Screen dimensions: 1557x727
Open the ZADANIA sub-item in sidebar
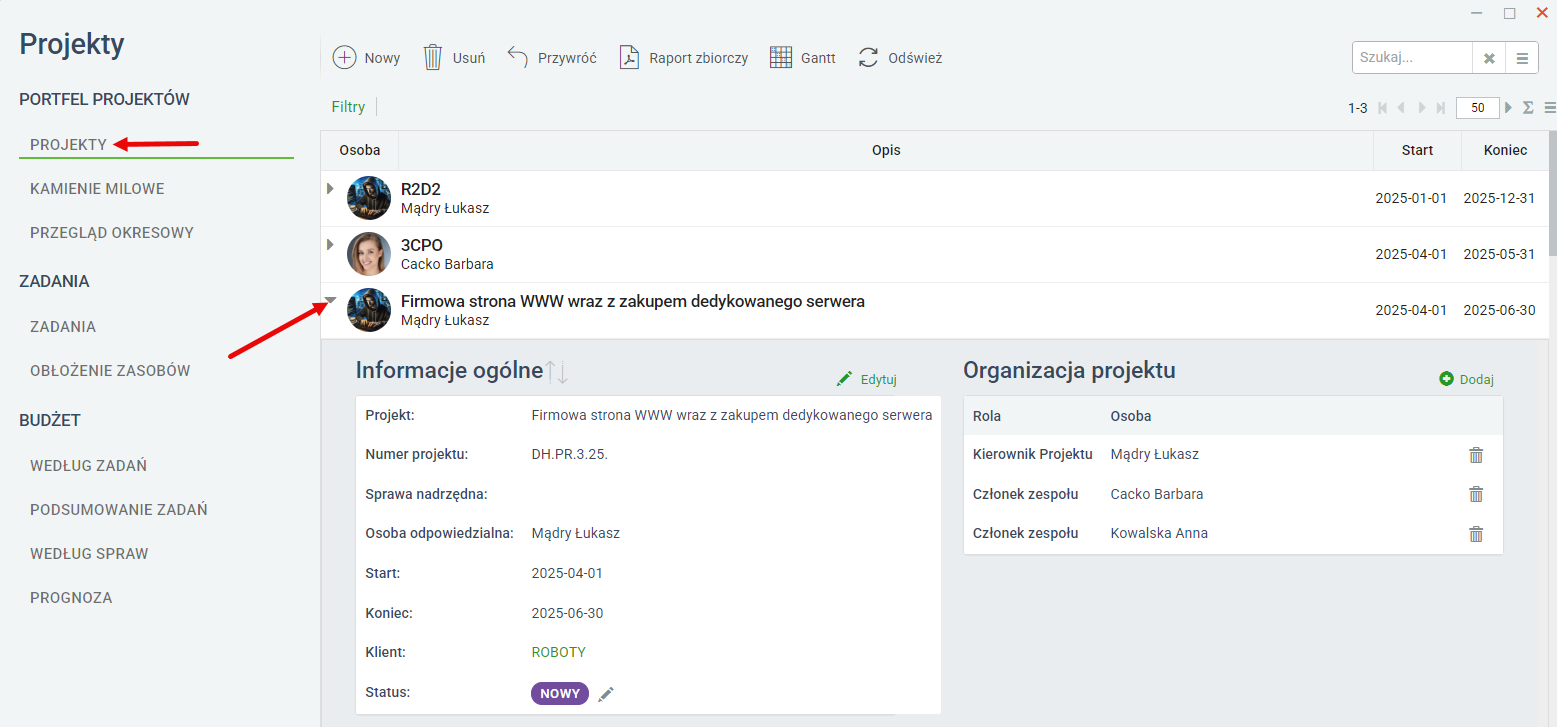(x=63, y=327)
